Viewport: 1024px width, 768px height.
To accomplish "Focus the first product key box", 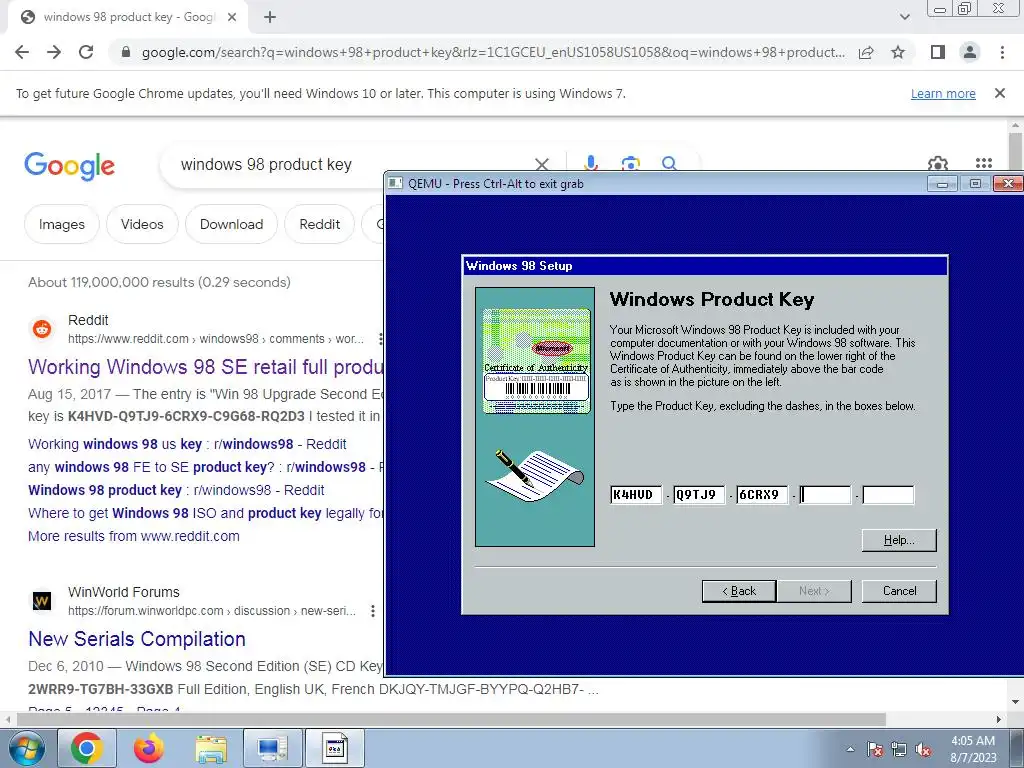I will pos(635,495).
